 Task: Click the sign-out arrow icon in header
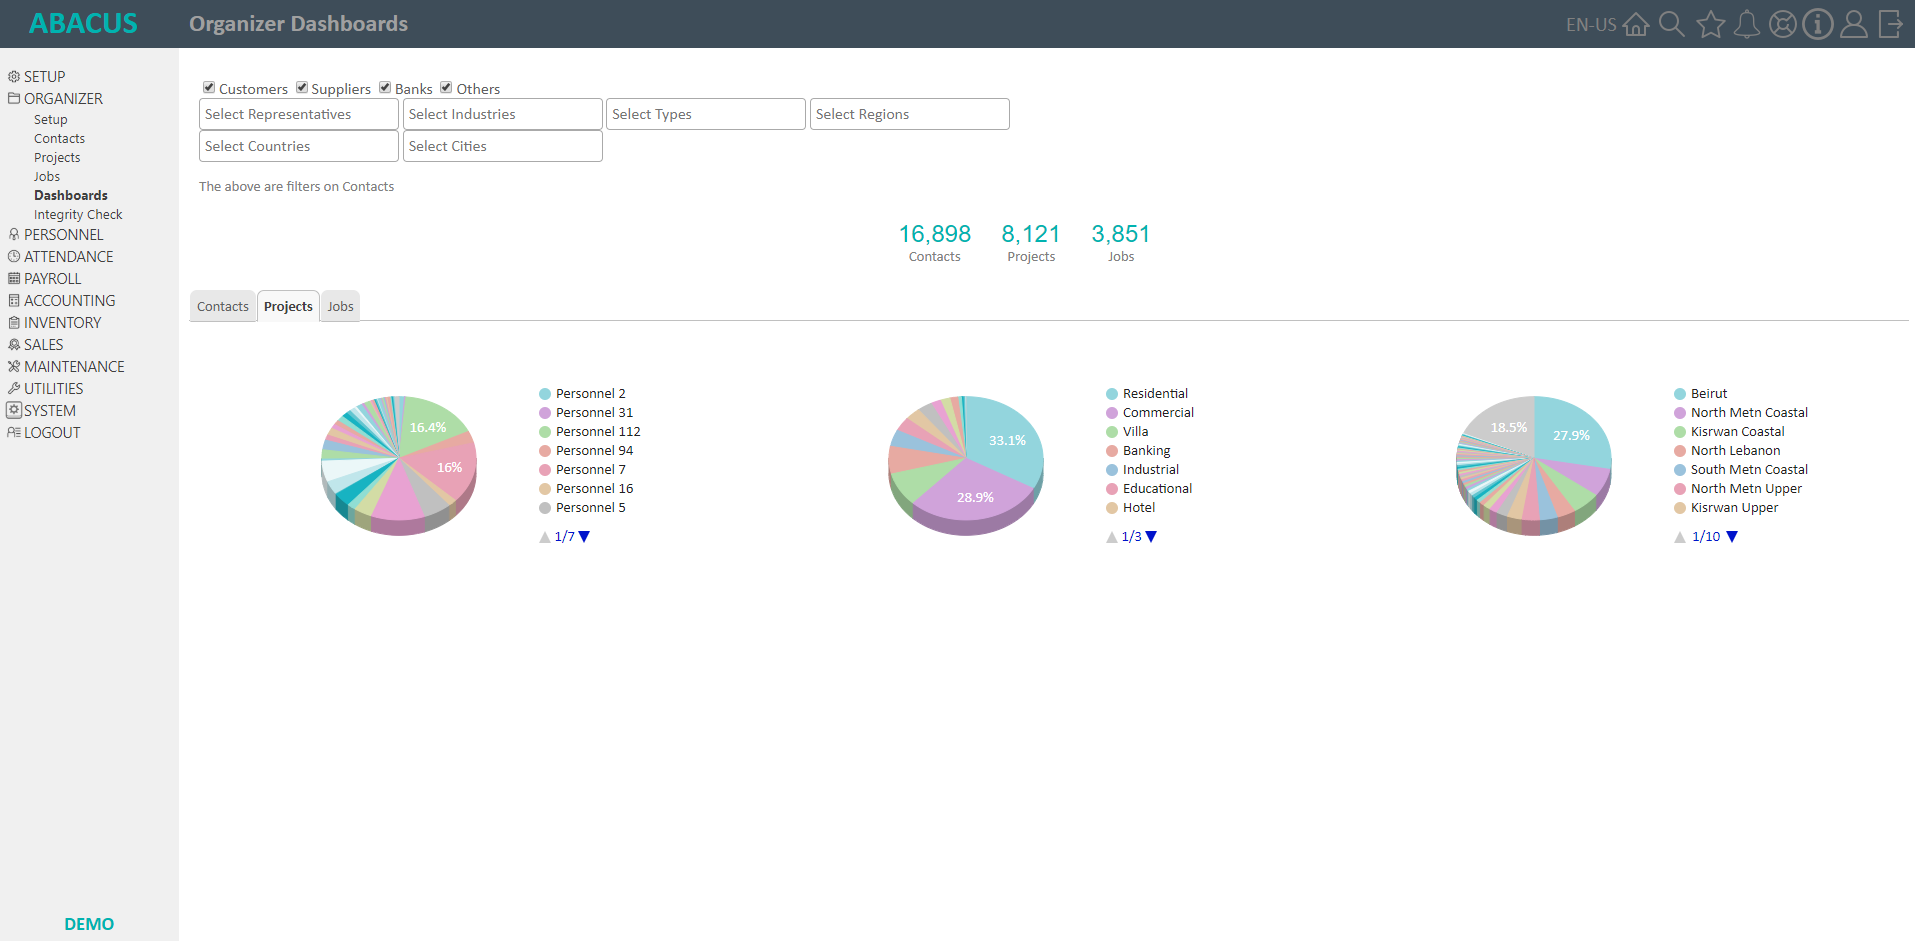click(x=1890, y=24)
